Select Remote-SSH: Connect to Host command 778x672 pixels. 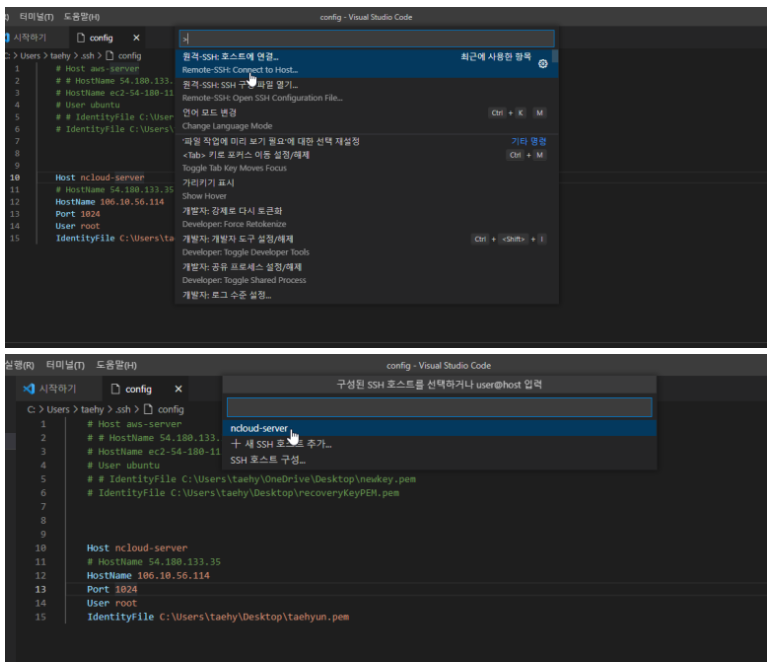click(367, 63)
